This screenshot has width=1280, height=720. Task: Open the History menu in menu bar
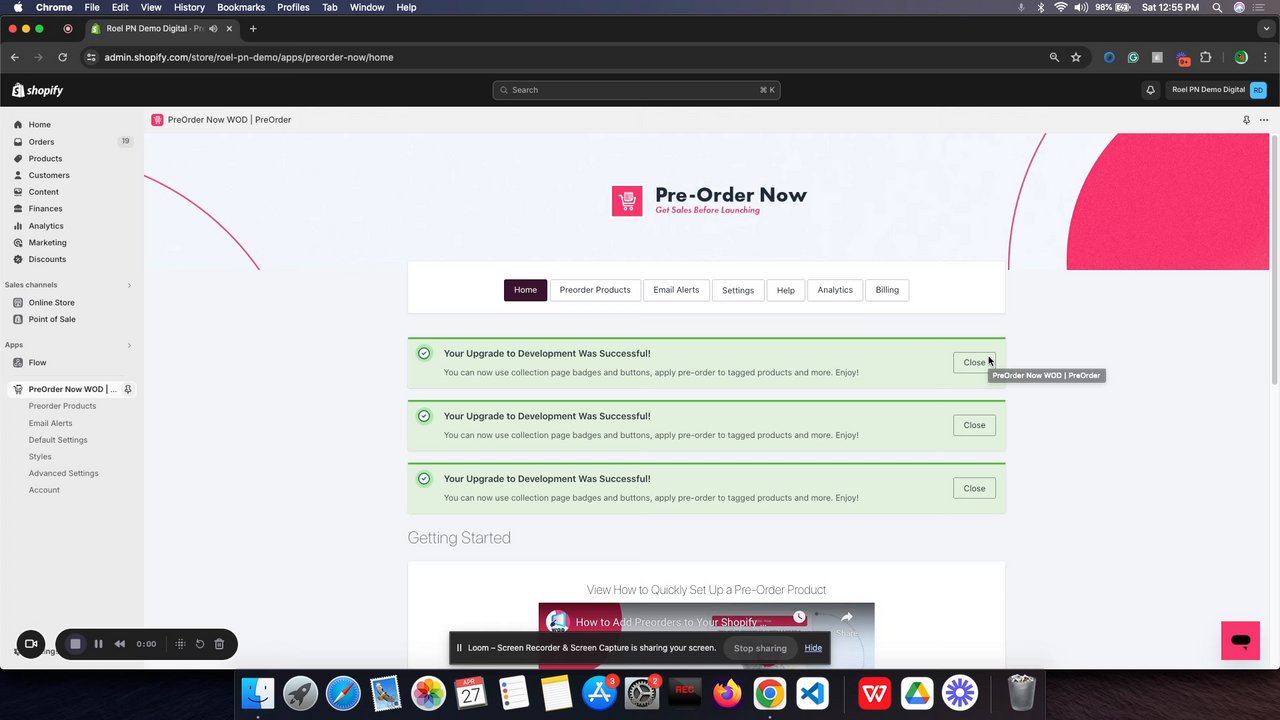click(189, 7)
